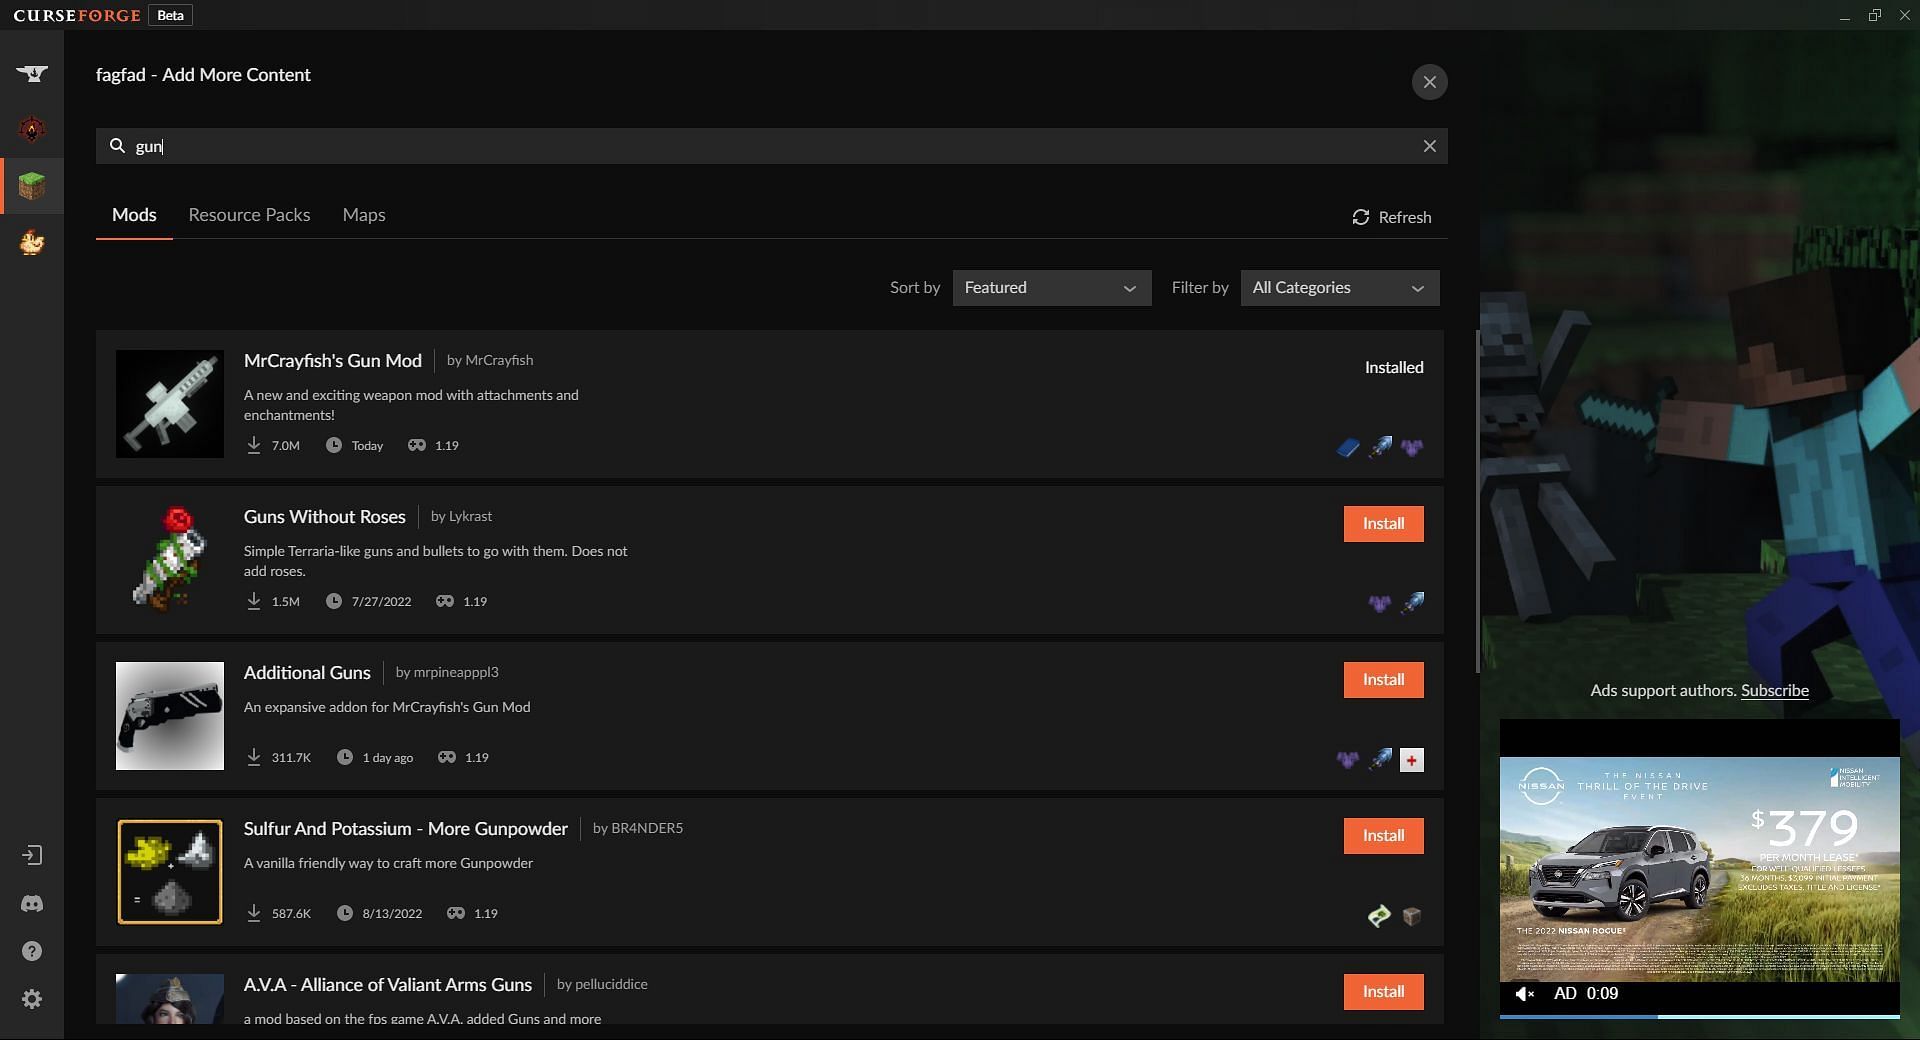The height and width of the screenshot is (1040, 1920).
Task: Click sword category icon on Additional Guns
Action: [1380, 759]
